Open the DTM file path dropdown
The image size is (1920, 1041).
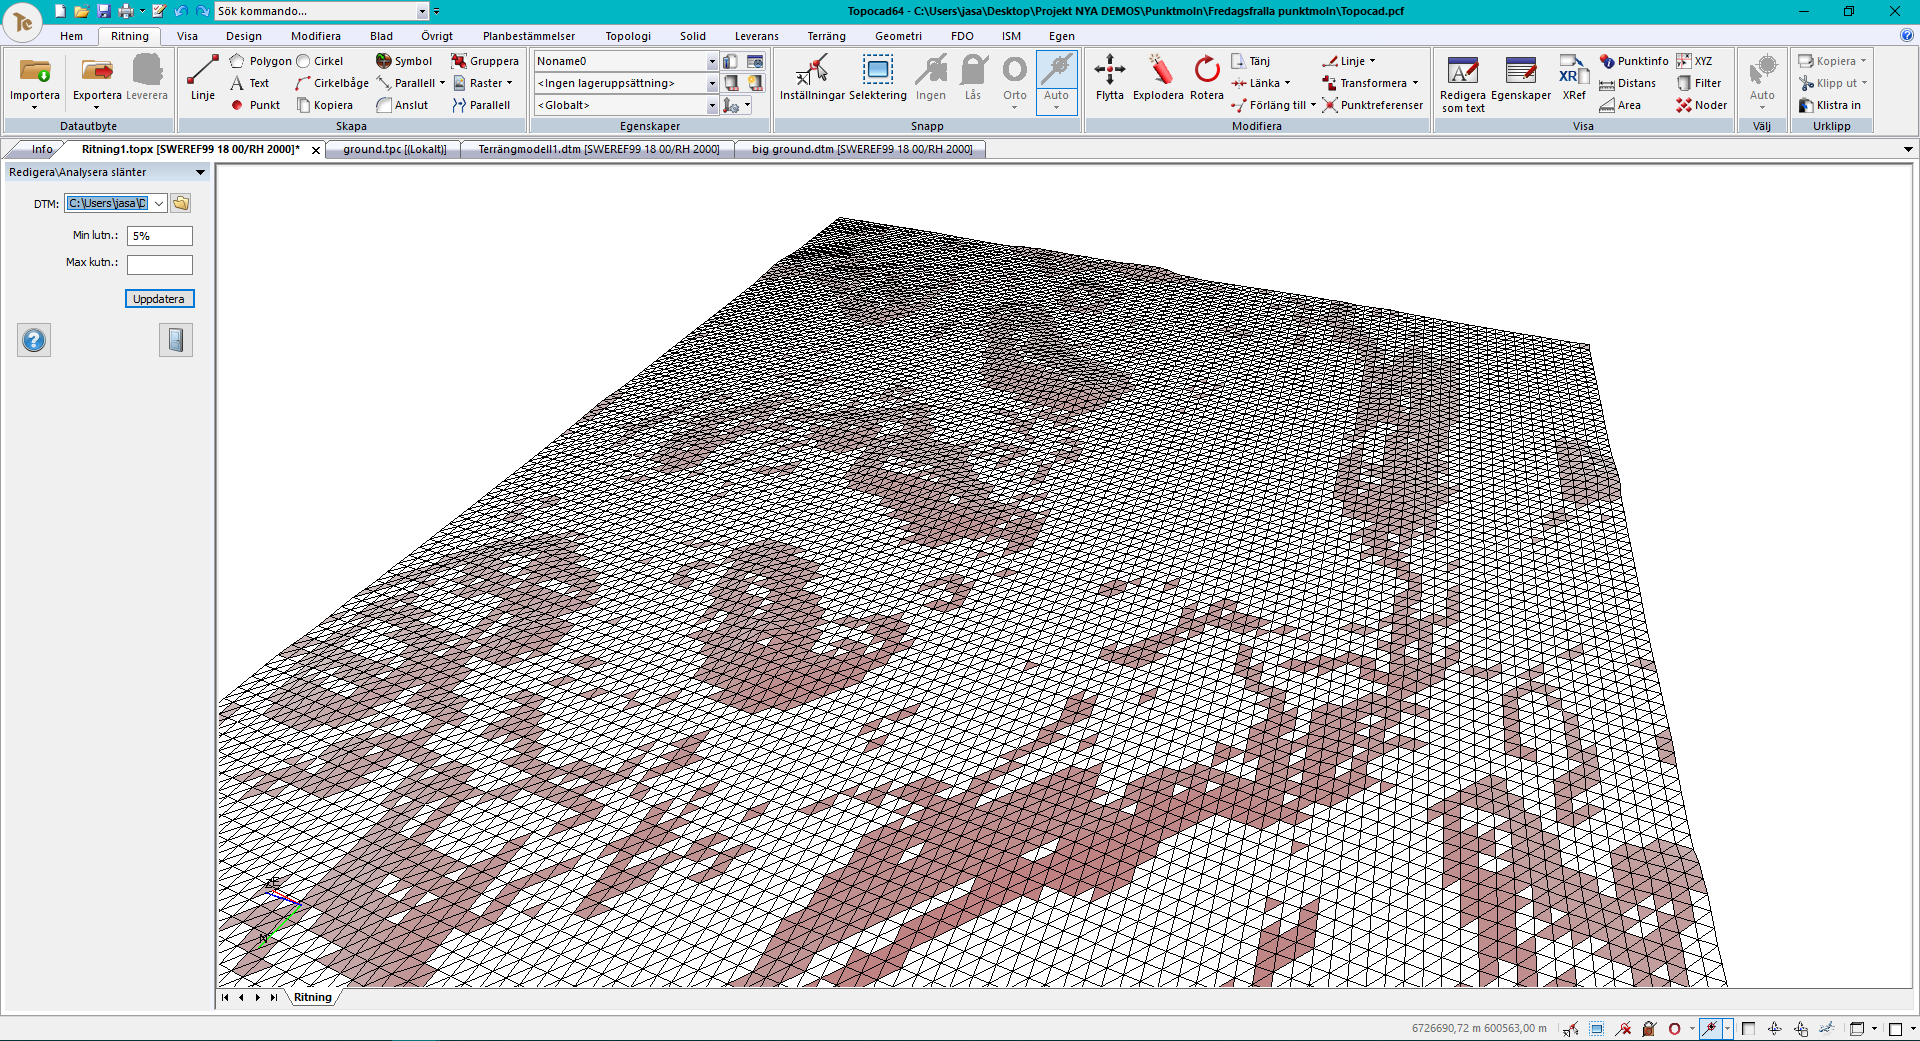click(159, 204)
